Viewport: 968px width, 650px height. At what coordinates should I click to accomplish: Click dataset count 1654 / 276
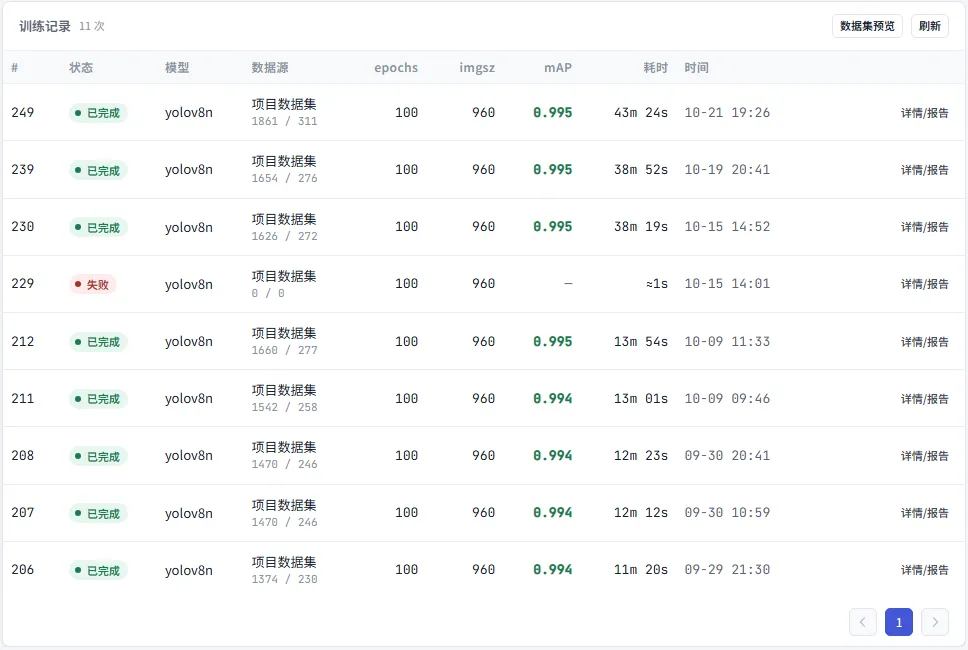284,178
